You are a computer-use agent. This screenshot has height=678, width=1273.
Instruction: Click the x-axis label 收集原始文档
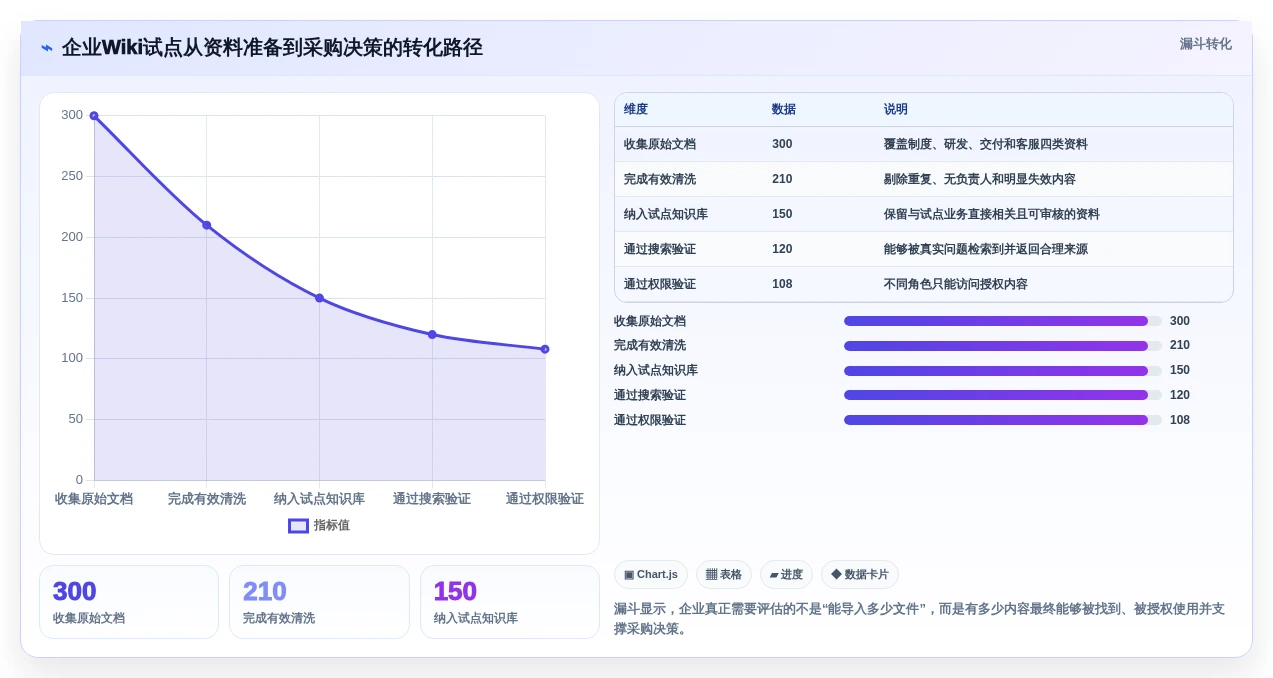click(94, 499)
